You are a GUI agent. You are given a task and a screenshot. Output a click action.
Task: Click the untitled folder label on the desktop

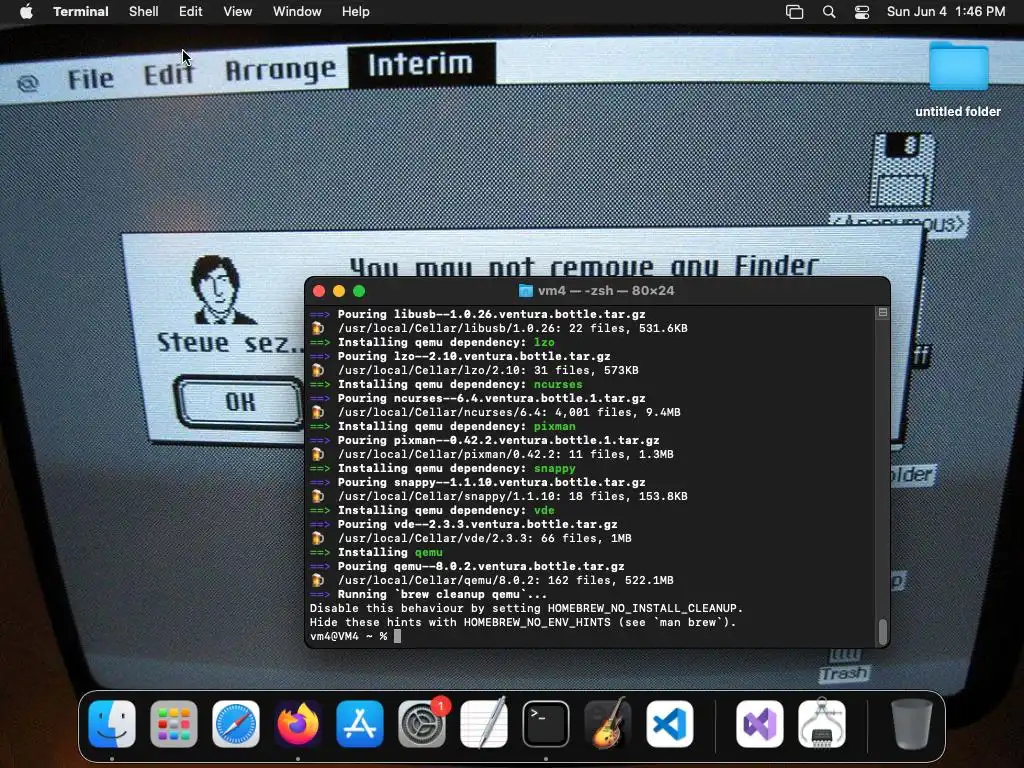tap(958, 112)
